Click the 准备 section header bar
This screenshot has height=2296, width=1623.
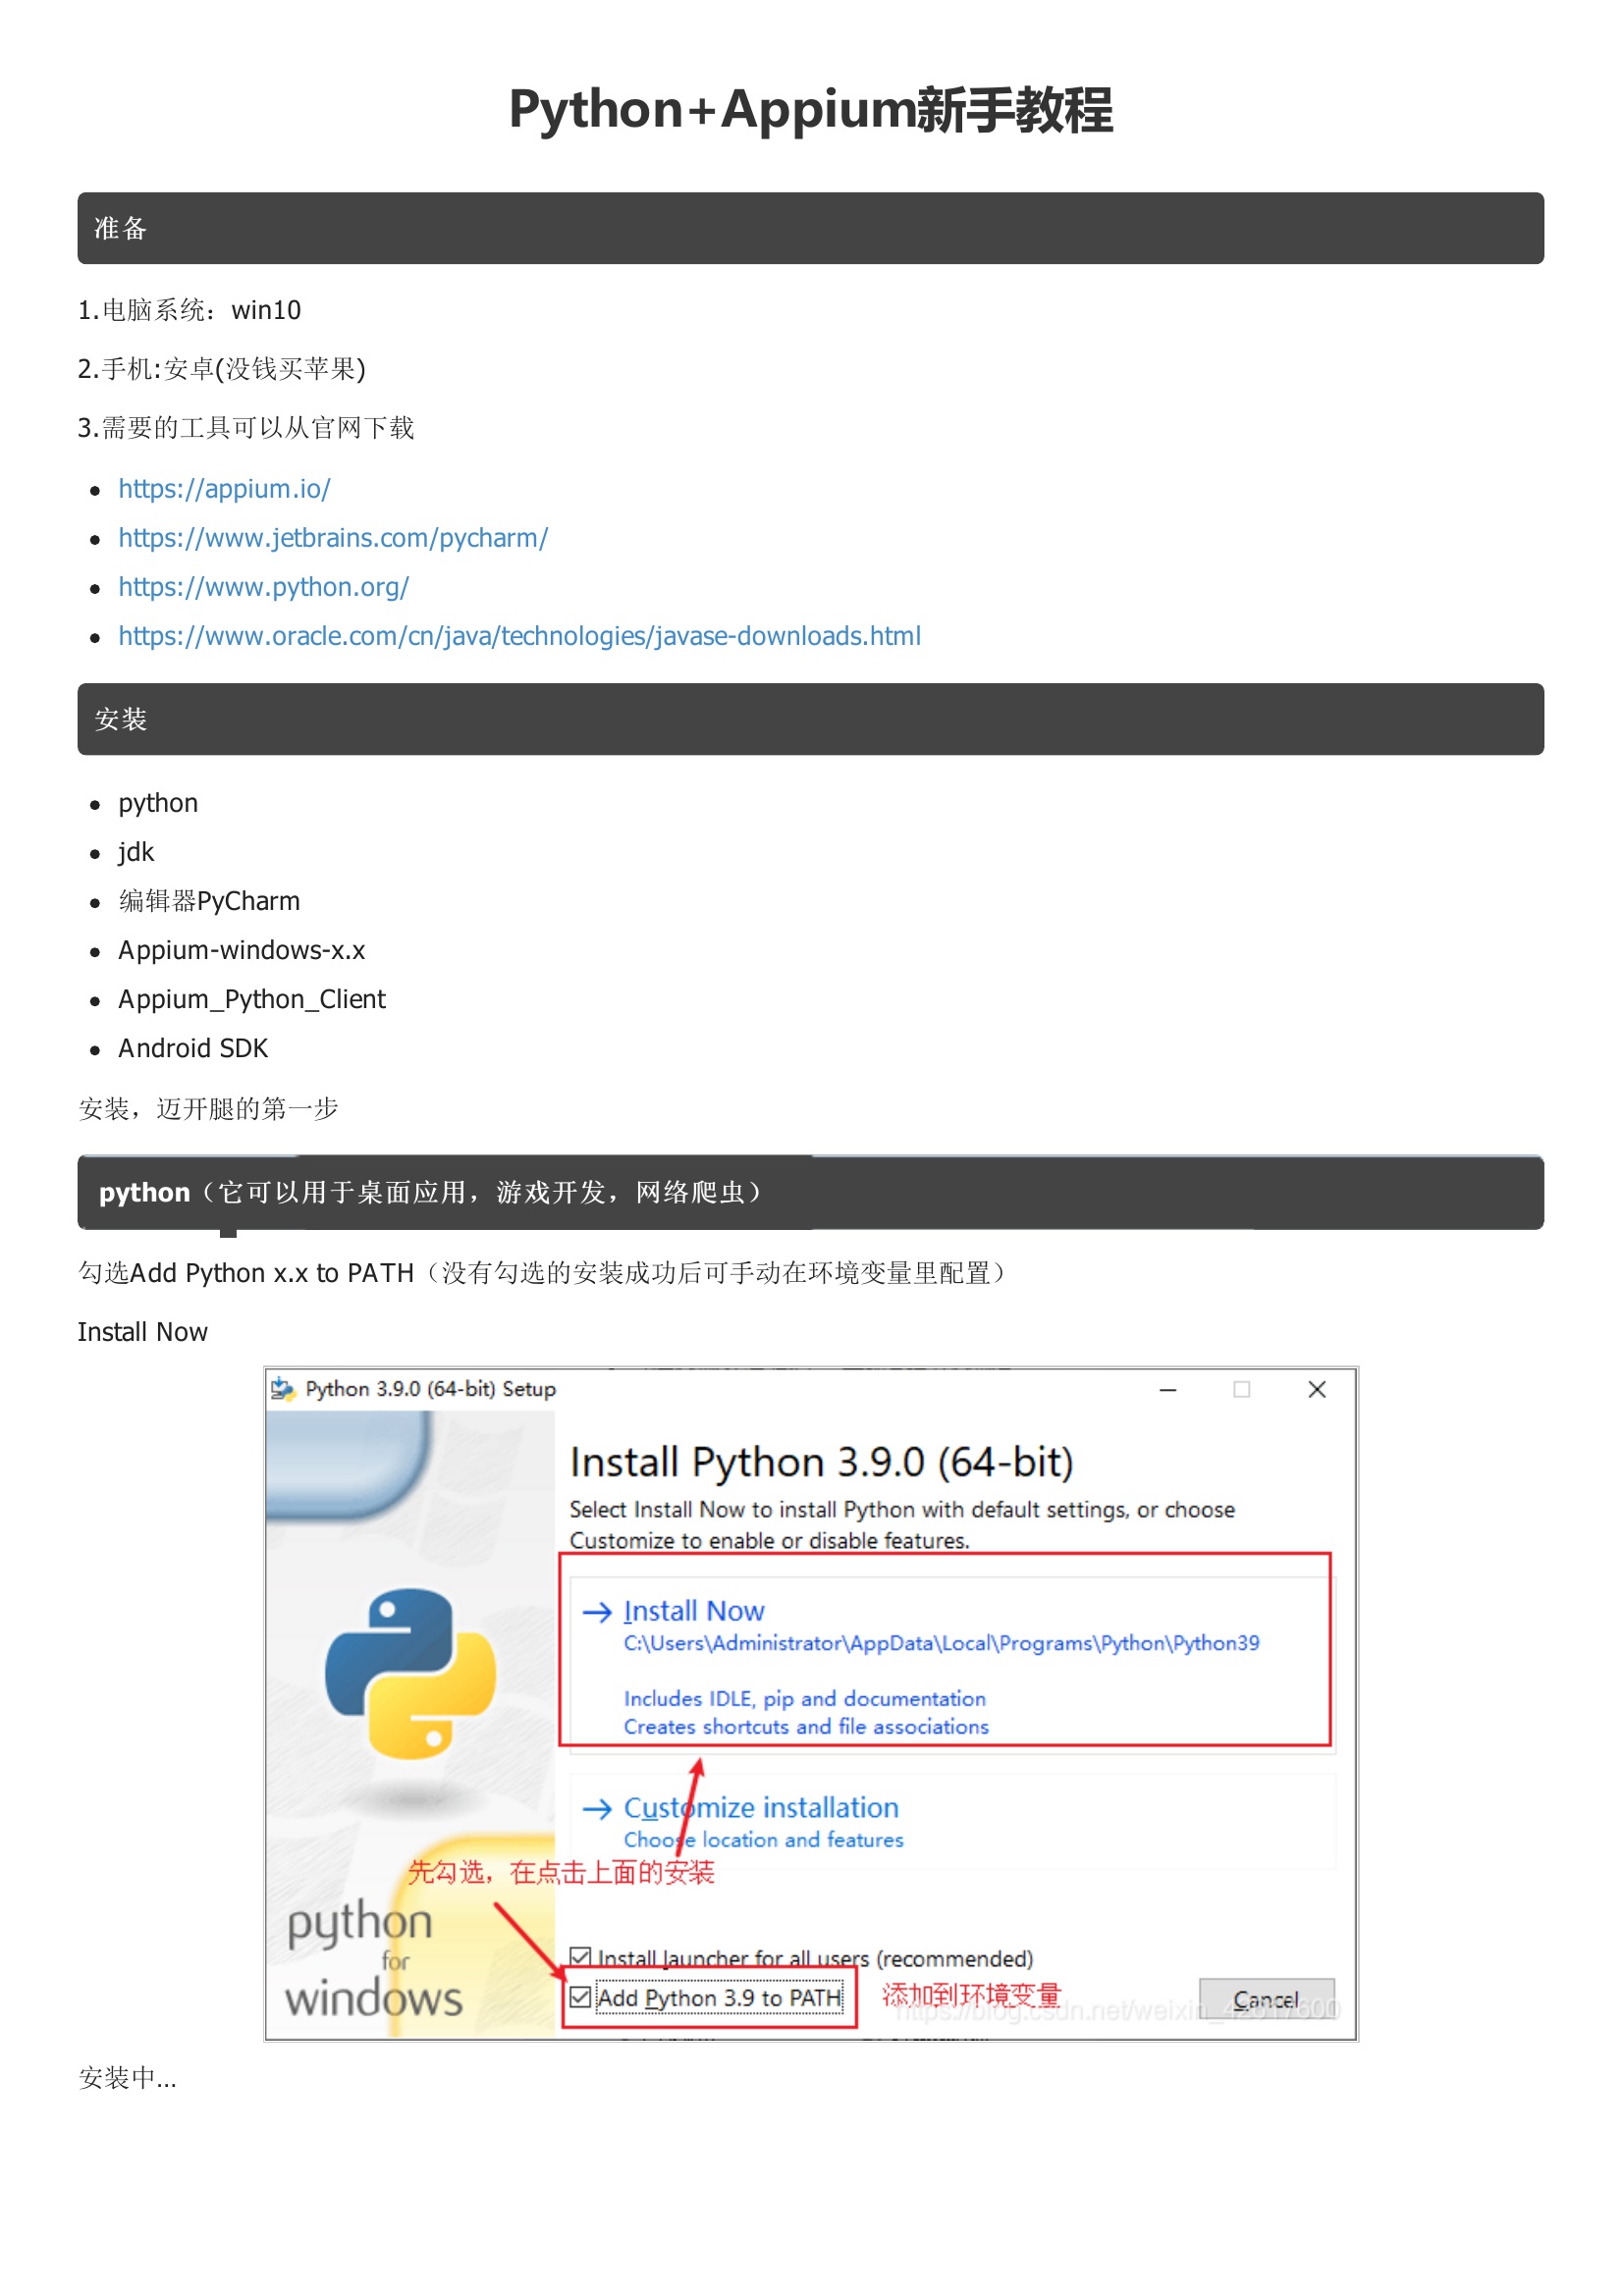810,228
